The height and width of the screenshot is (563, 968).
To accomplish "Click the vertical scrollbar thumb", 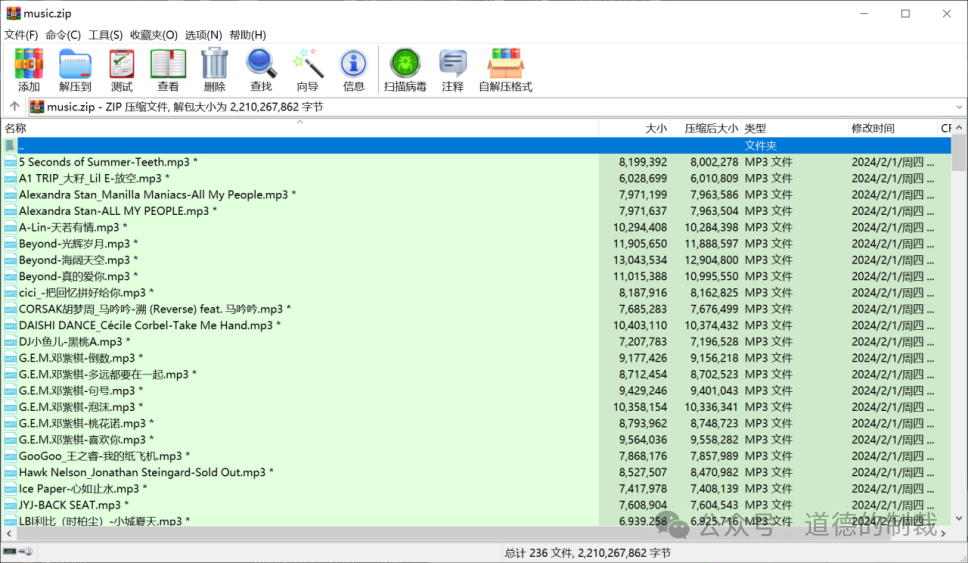I will [959, 153].
